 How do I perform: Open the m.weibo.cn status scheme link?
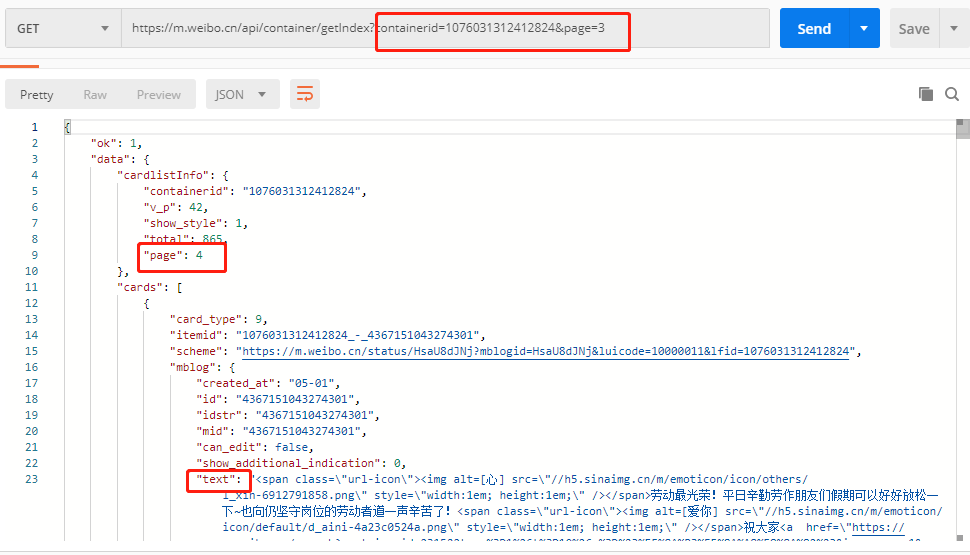[545, 351]
